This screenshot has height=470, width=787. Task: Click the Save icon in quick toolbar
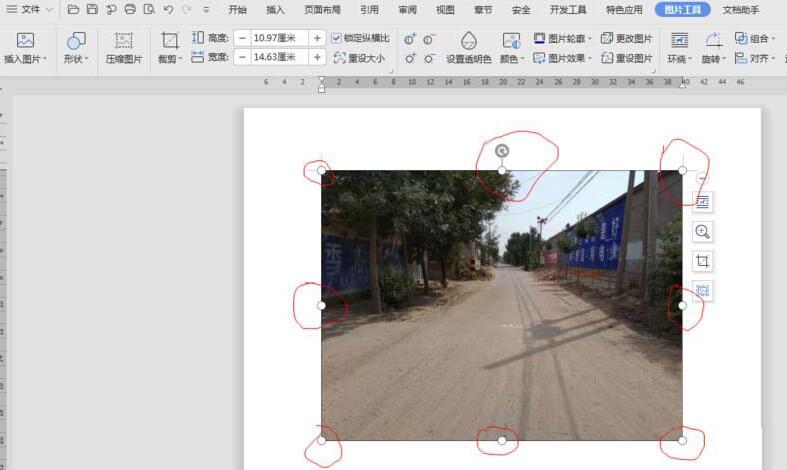[92, 9]
